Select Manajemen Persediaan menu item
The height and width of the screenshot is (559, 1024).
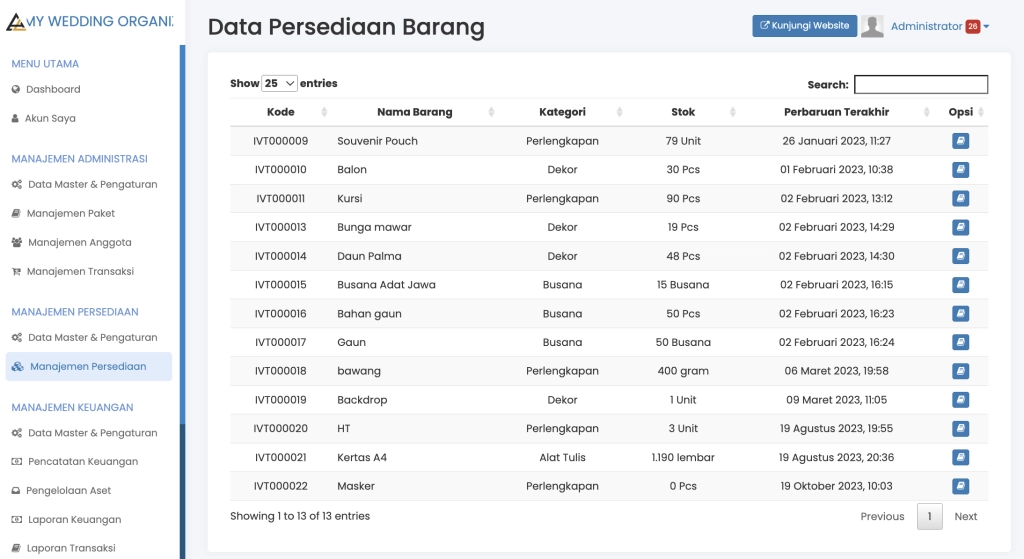pos(89,366)
